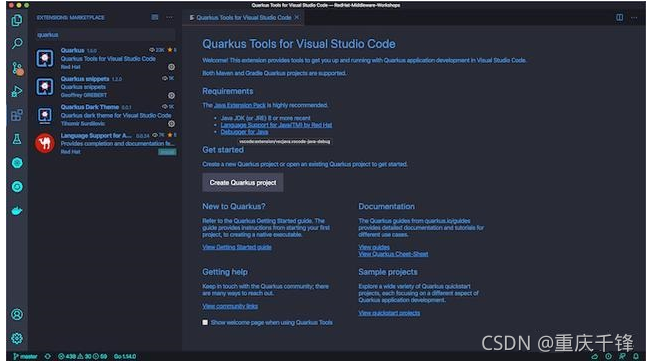Open the Accounts icon in the activity bar
This screenshot has height=362, width=650.
coord(17,315)
